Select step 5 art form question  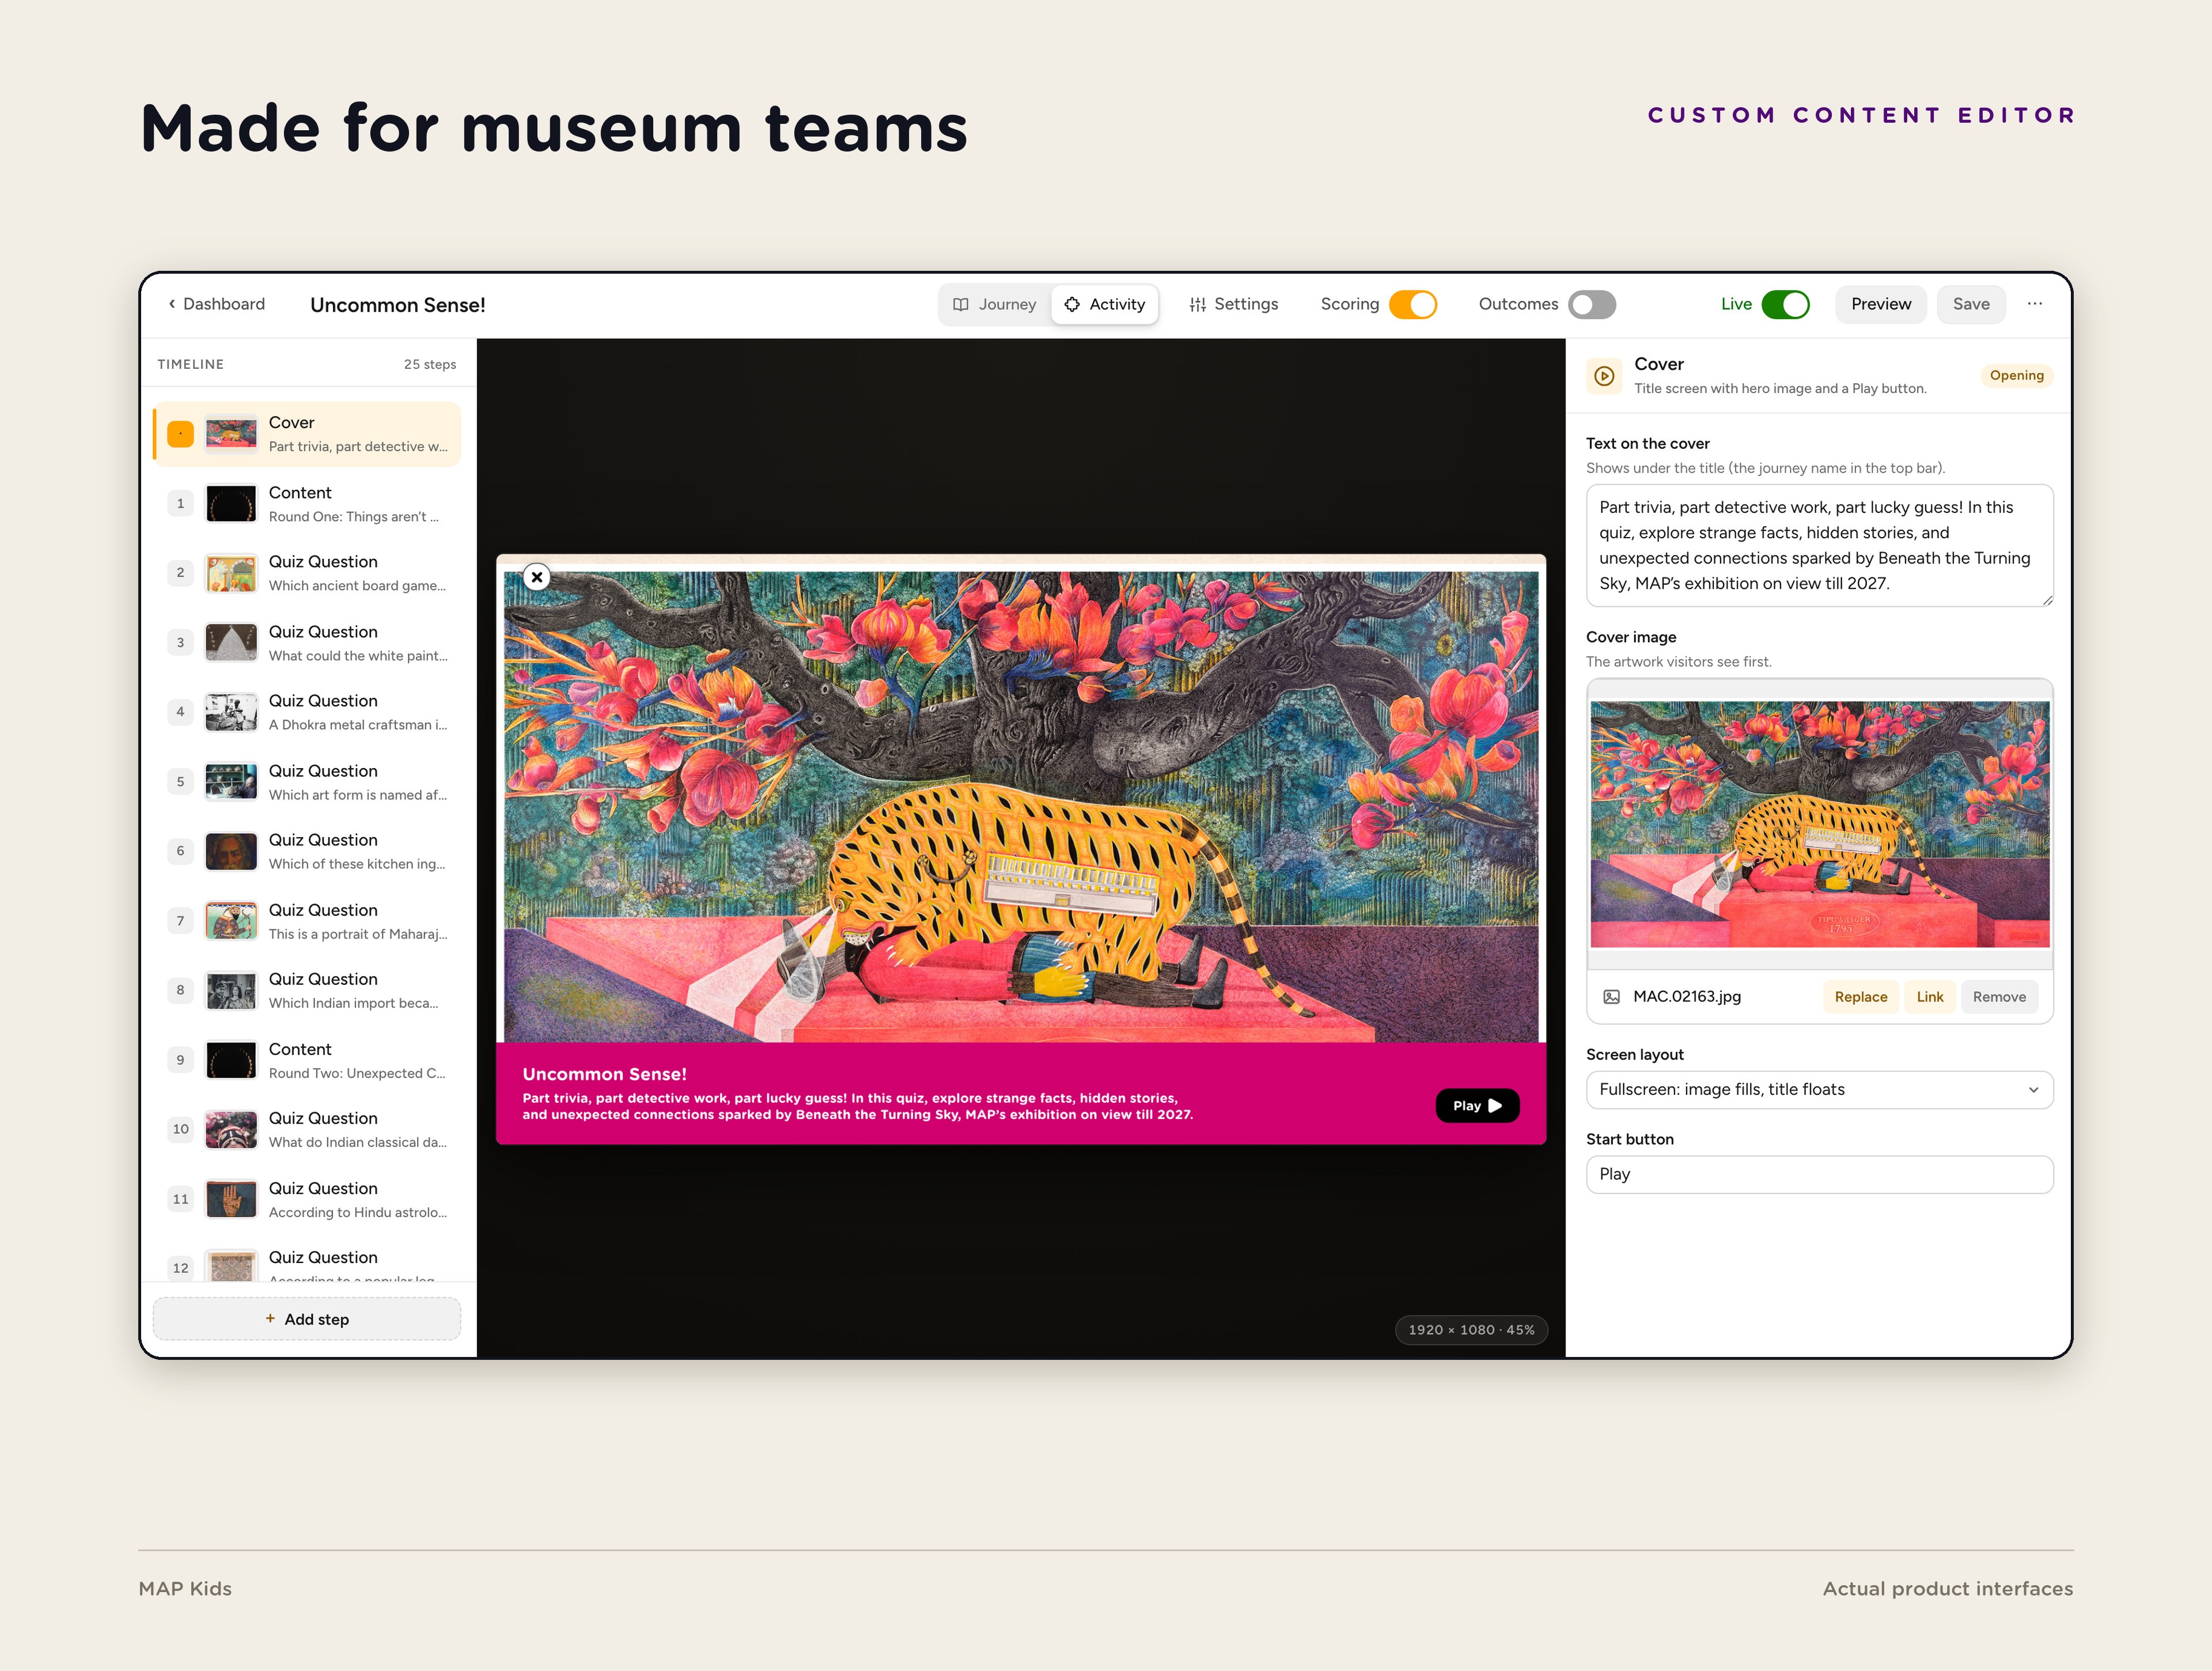(x=307, y=782)
